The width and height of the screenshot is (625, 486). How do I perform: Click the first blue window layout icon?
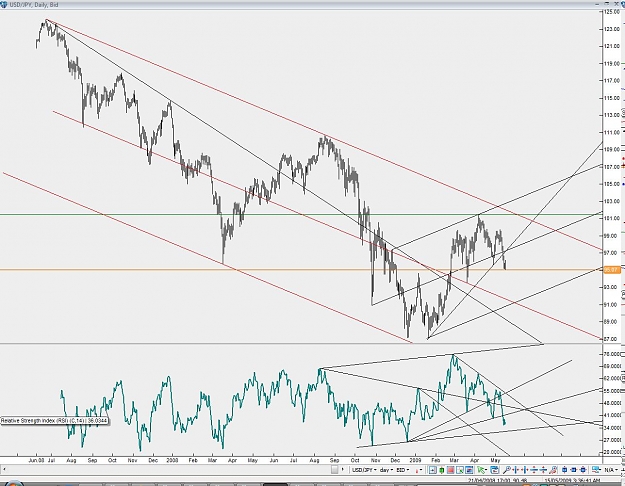[564, 470]
